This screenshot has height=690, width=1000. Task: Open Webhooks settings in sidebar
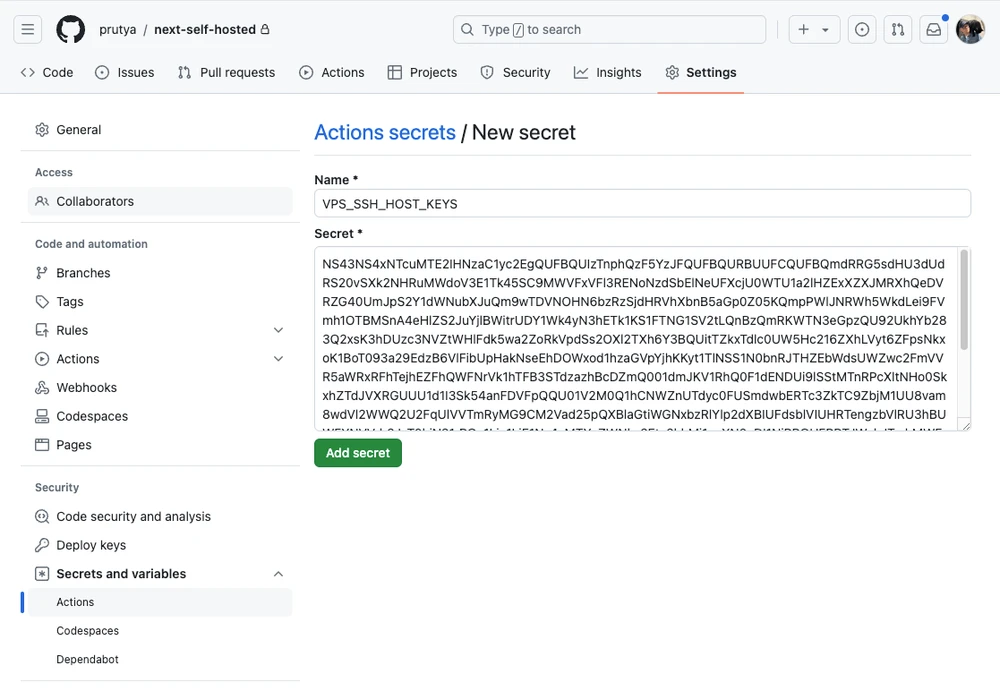[x=86, y=387]
